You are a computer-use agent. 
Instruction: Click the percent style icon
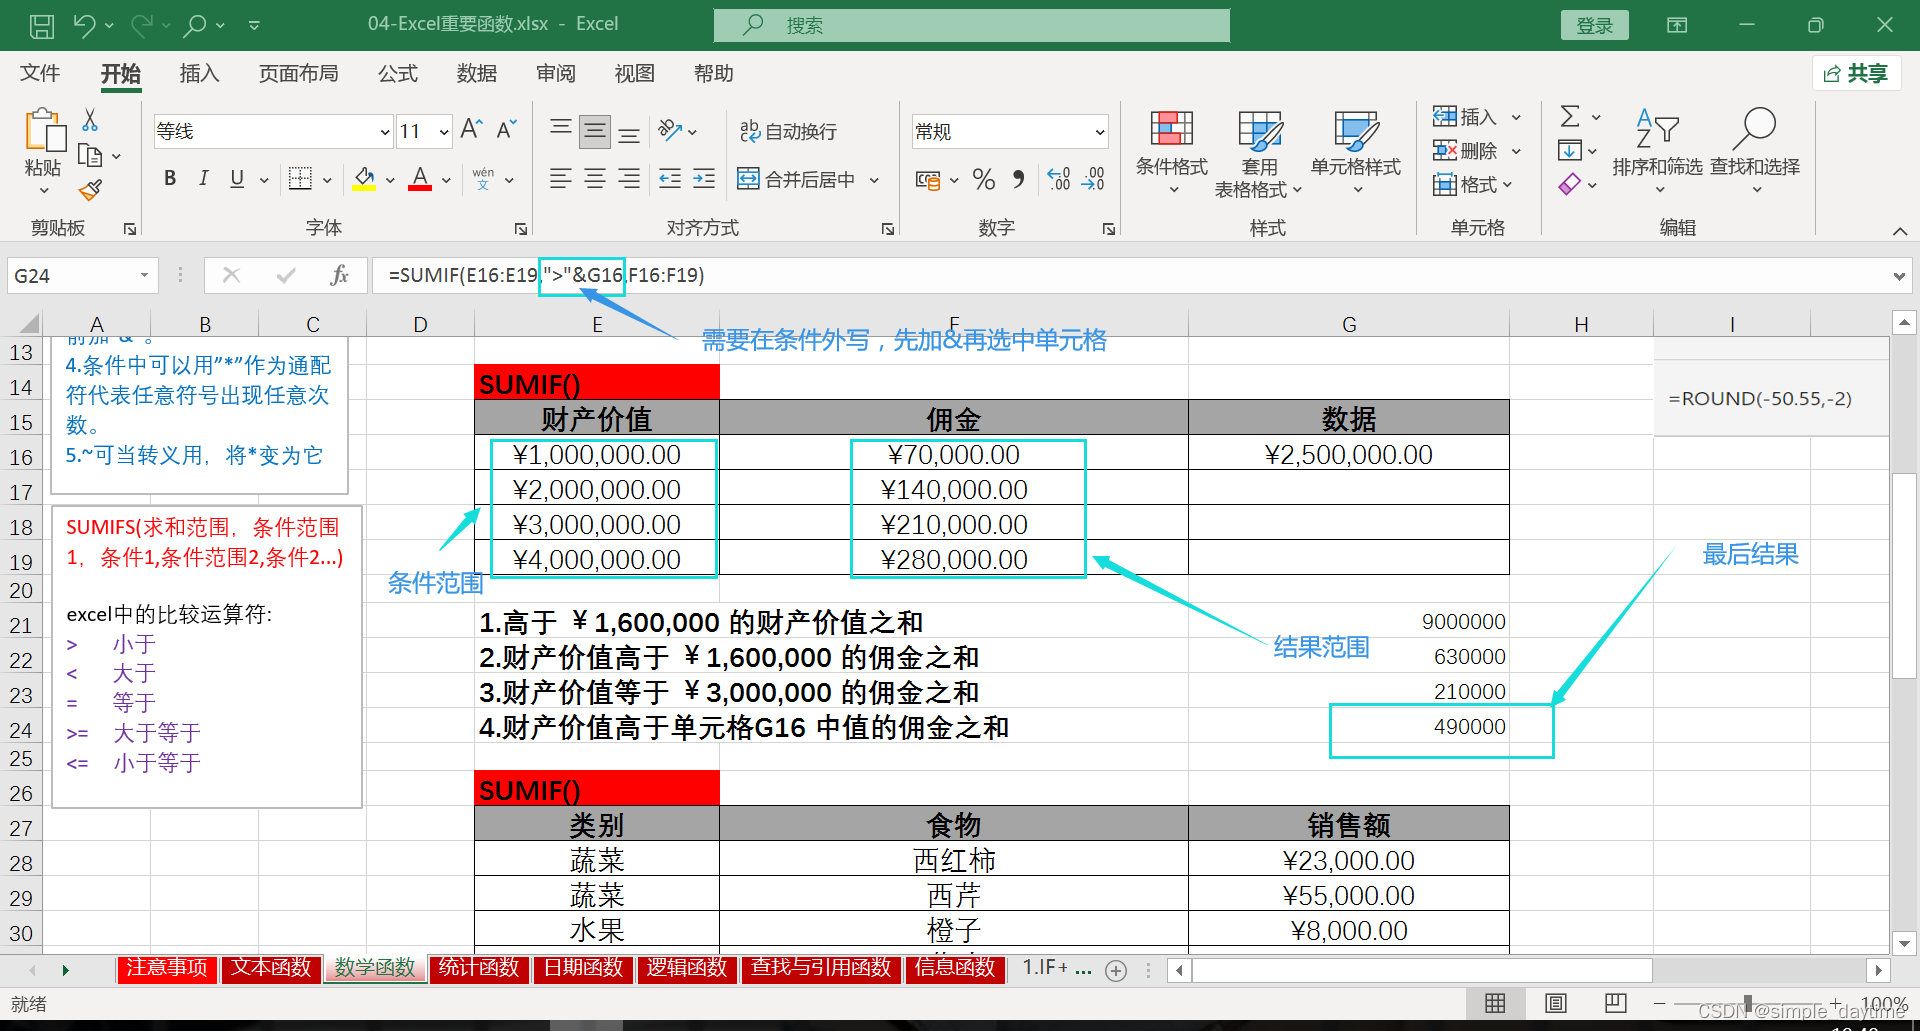click(984, 180)
